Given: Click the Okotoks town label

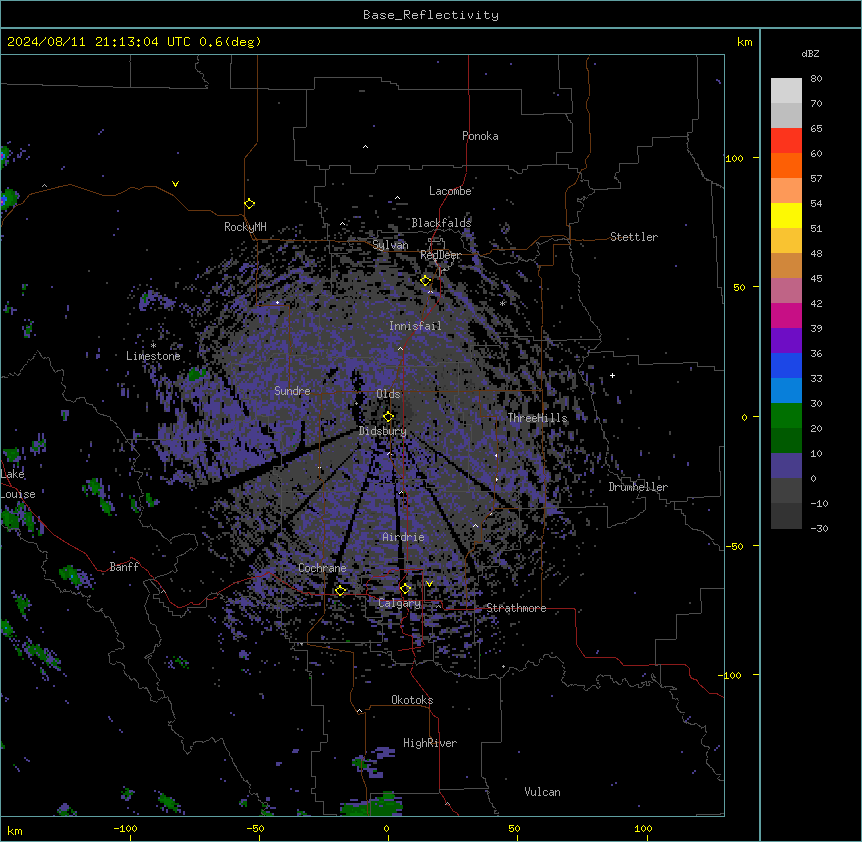Looking at the screenshot, I should click(x=412, y=700).
